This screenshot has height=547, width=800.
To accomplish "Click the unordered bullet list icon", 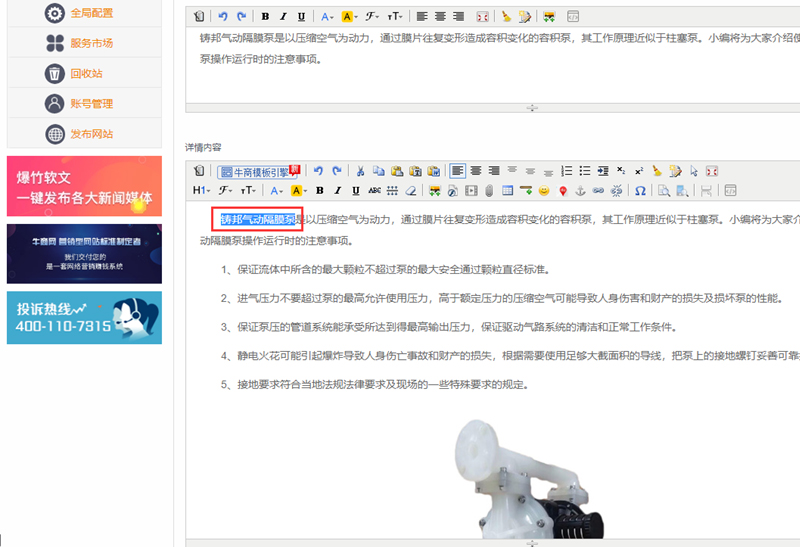I will pyautogui.click(x=585, y=171).
